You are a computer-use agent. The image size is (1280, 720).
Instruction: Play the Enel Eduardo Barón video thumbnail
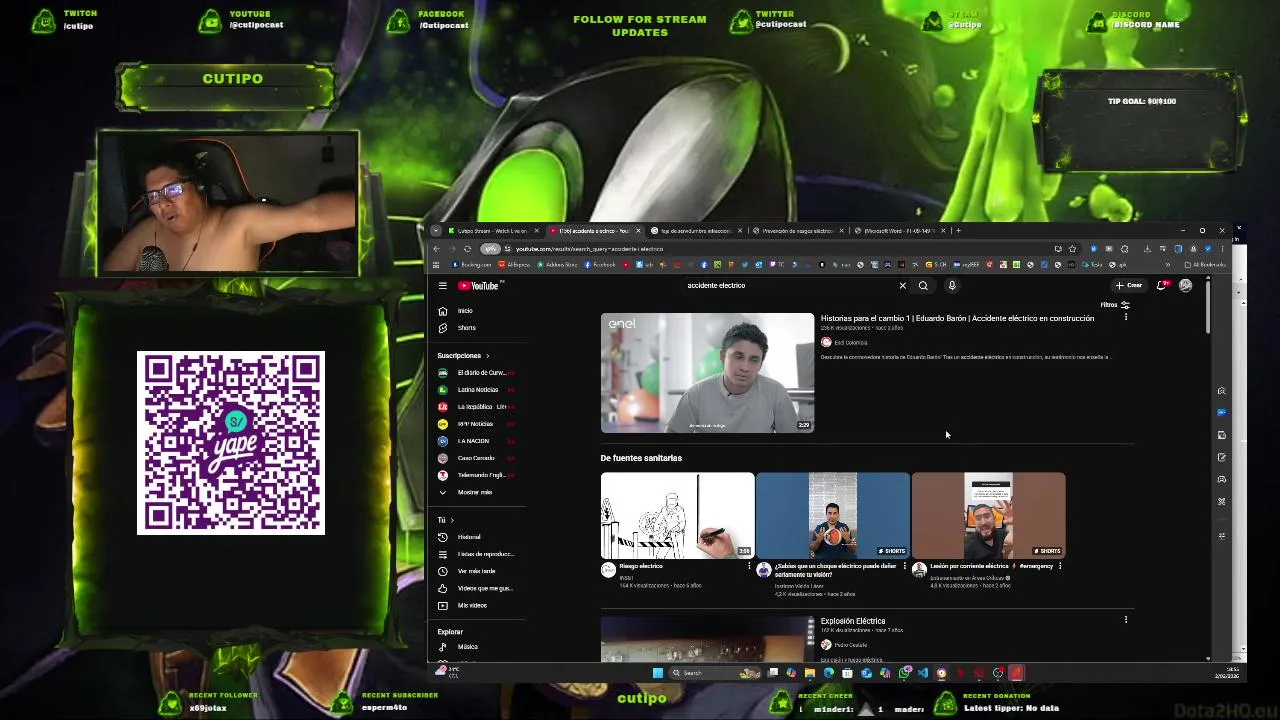pos(707,373)
